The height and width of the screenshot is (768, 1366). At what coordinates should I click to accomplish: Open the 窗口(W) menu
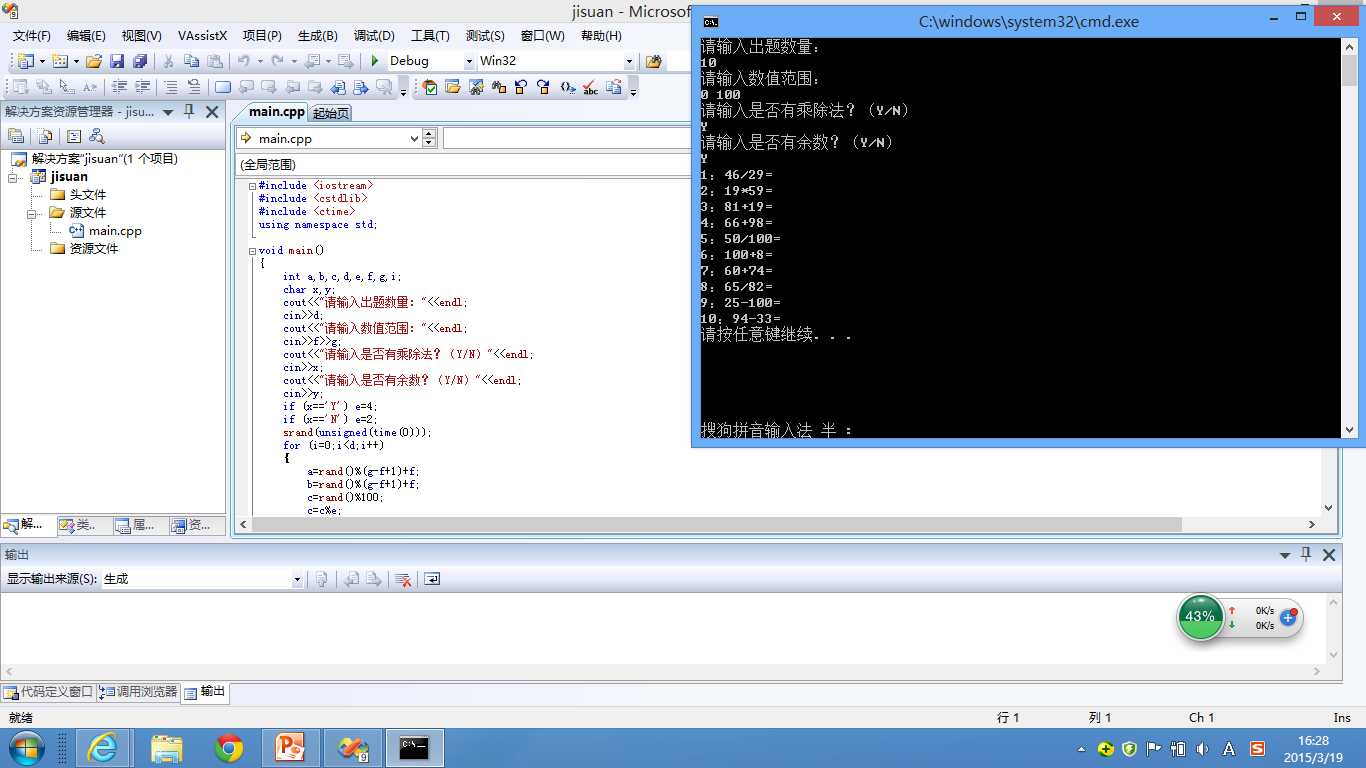[x=543, y=35]
